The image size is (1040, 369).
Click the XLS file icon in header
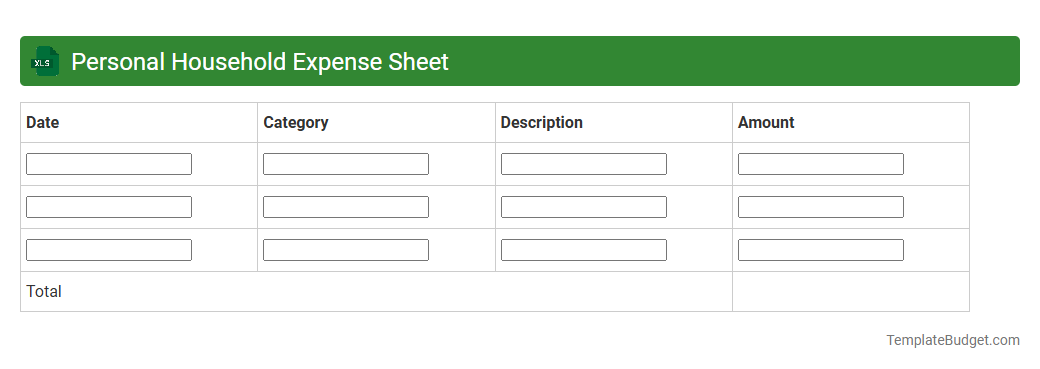[x=44, y=62]
